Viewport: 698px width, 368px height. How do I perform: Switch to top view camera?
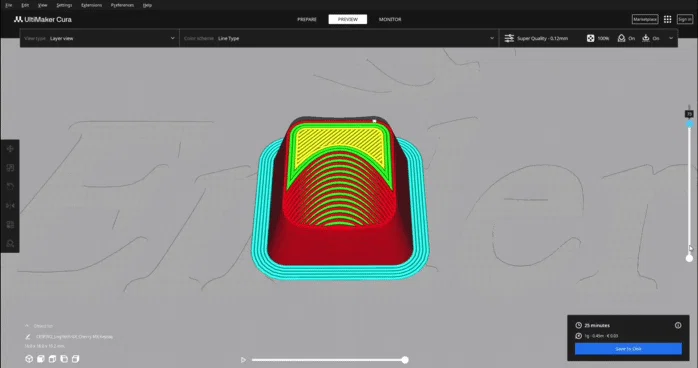click(x=52, y=359)
